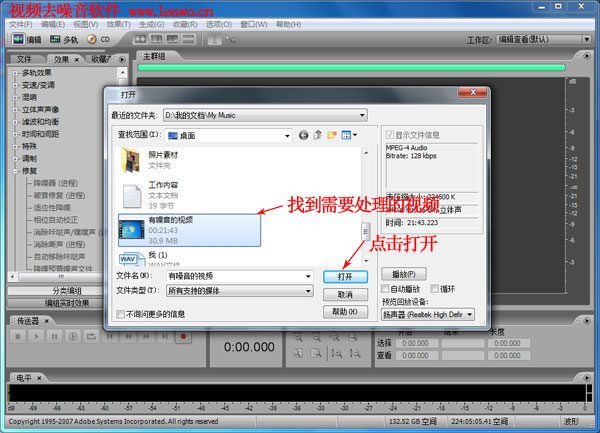Open the view menu icon in dialog
This screenshot has height=433, width=600.
349,135
